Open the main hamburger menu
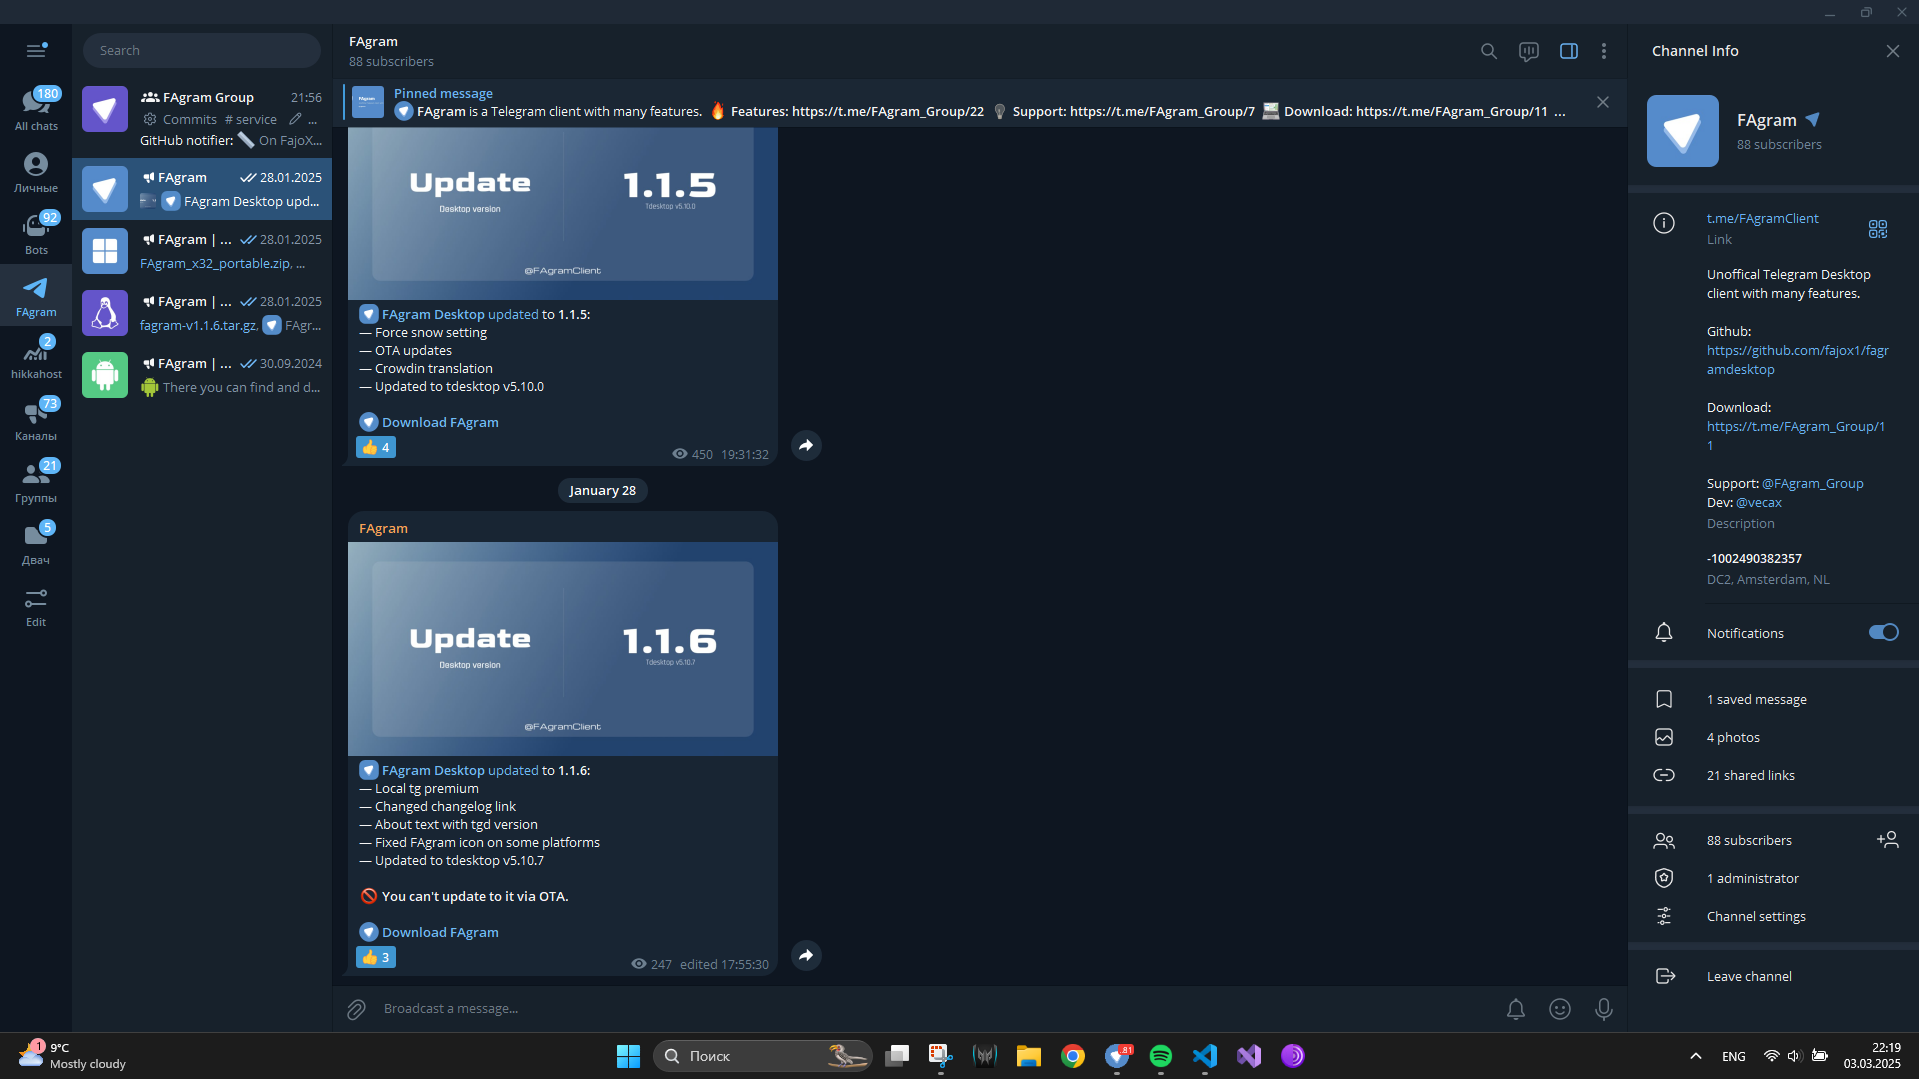 point(36,50)
